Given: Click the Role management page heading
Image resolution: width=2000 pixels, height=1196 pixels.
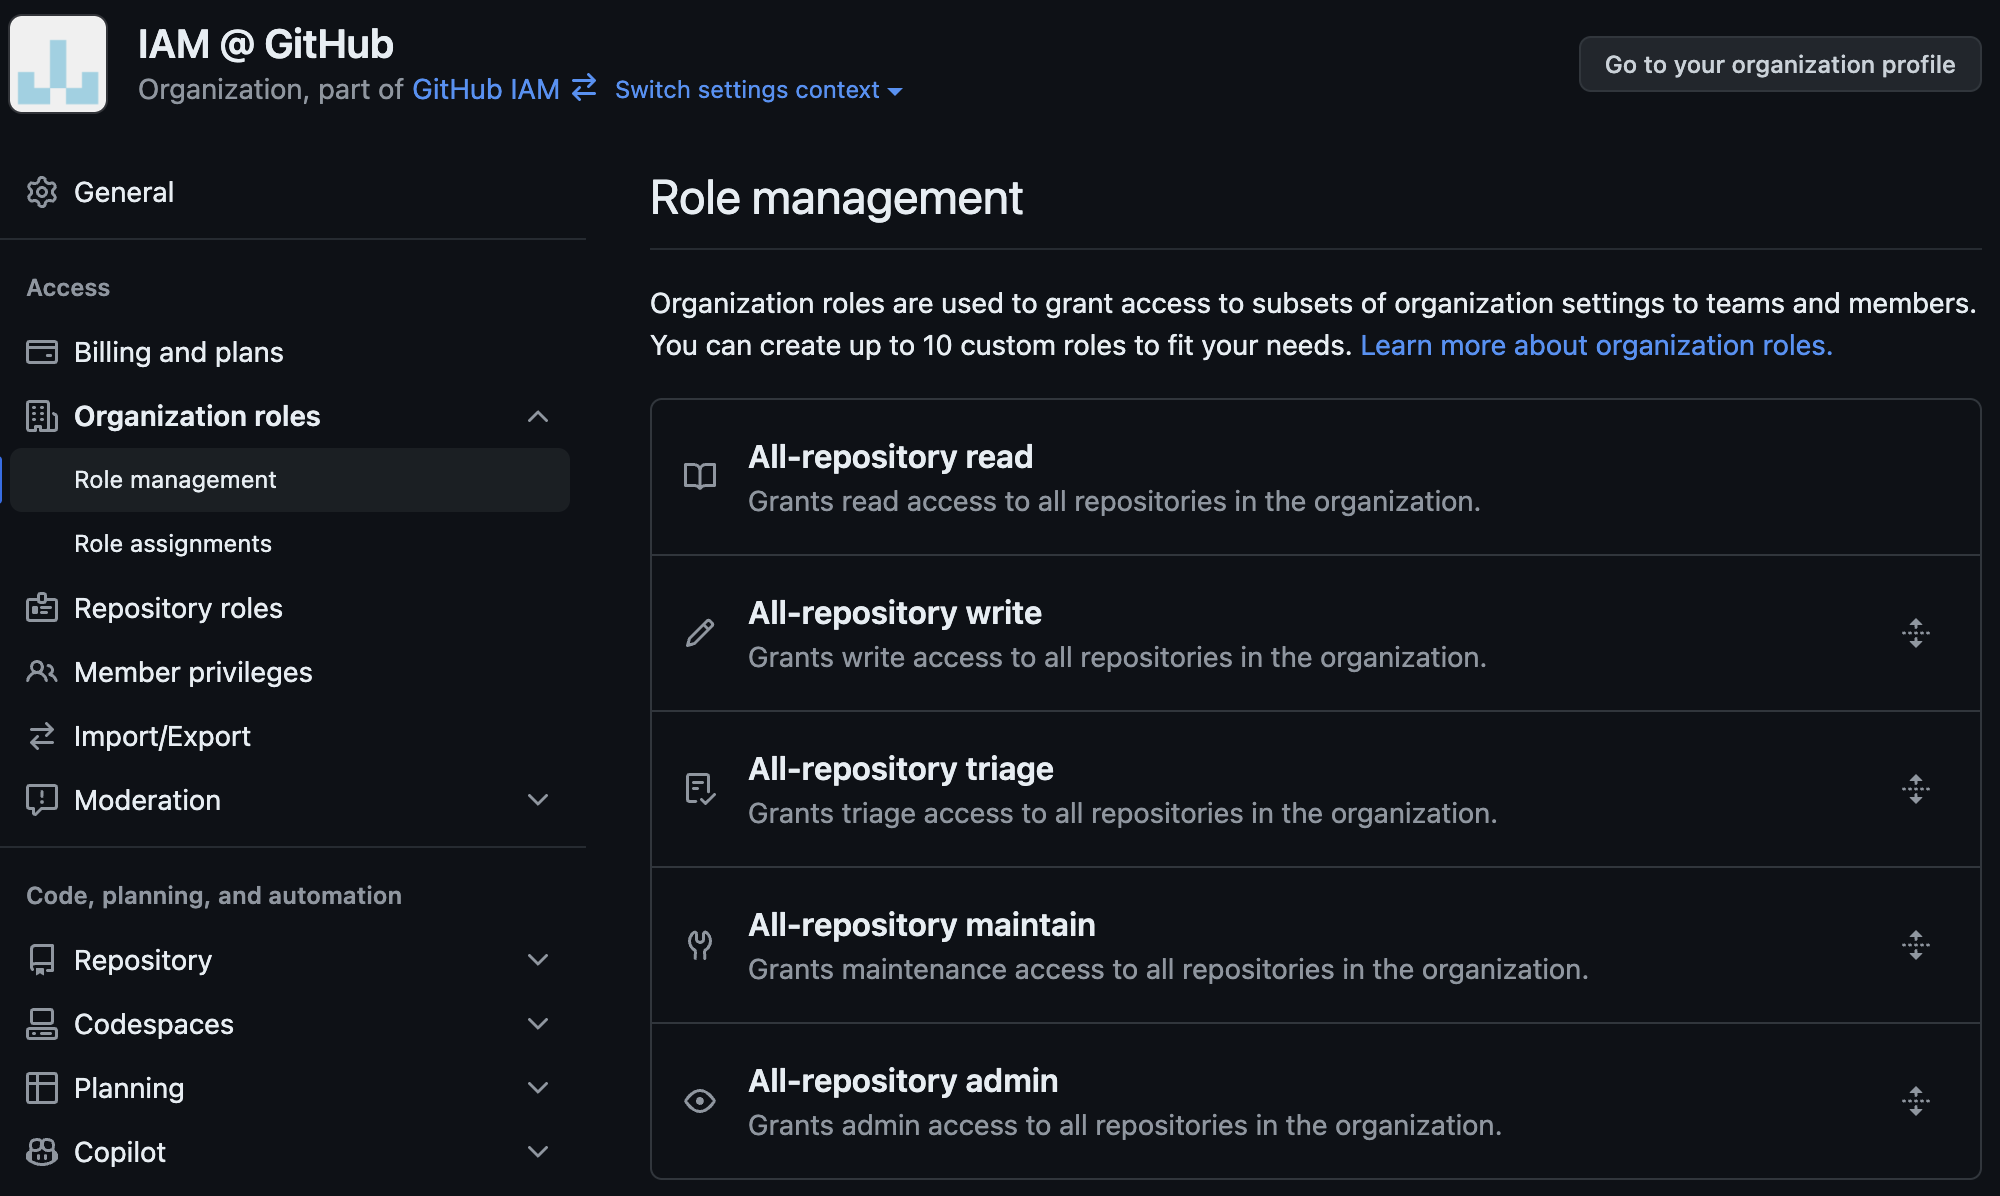Looking at the screenshot, I should [x=836, y=198].
